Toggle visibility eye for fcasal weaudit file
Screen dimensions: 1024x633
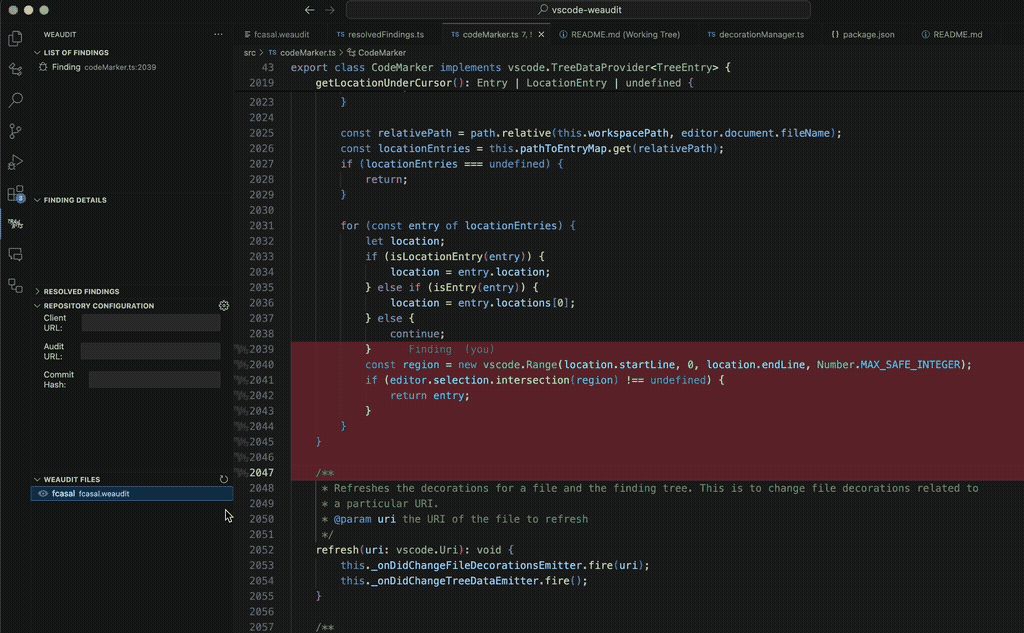pos(43,494)
